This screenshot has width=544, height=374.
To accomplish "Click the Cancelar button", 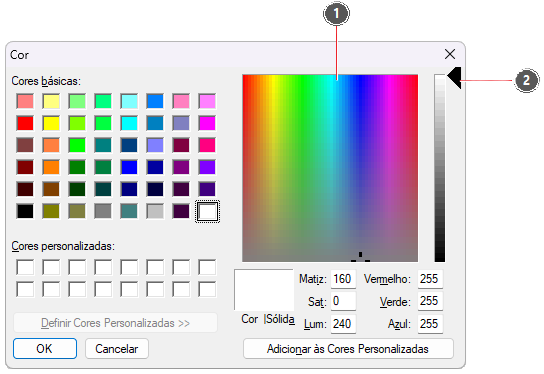I will click(117, 348).
